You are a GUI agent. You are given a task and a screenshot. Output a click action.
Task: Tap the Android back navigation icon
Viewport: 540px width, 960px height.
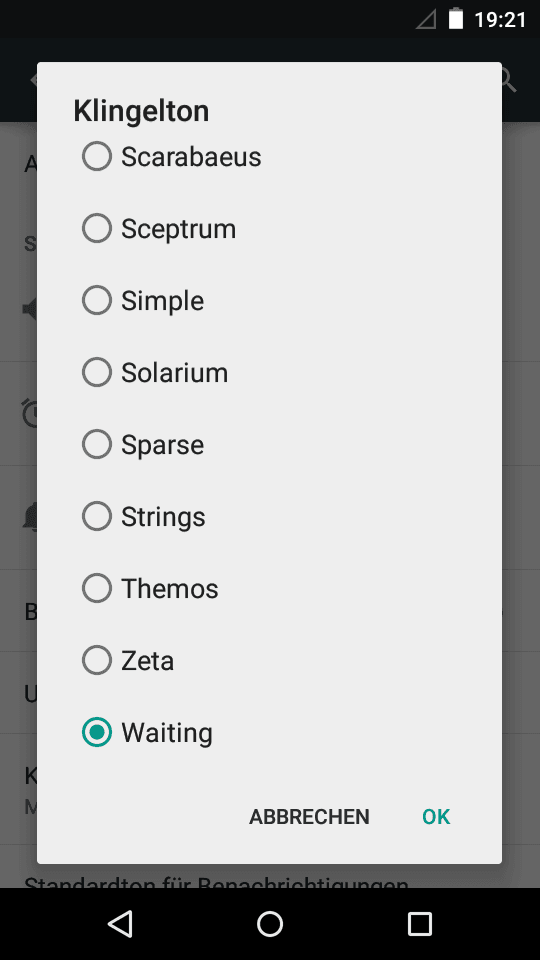click(x=120, y=924)
